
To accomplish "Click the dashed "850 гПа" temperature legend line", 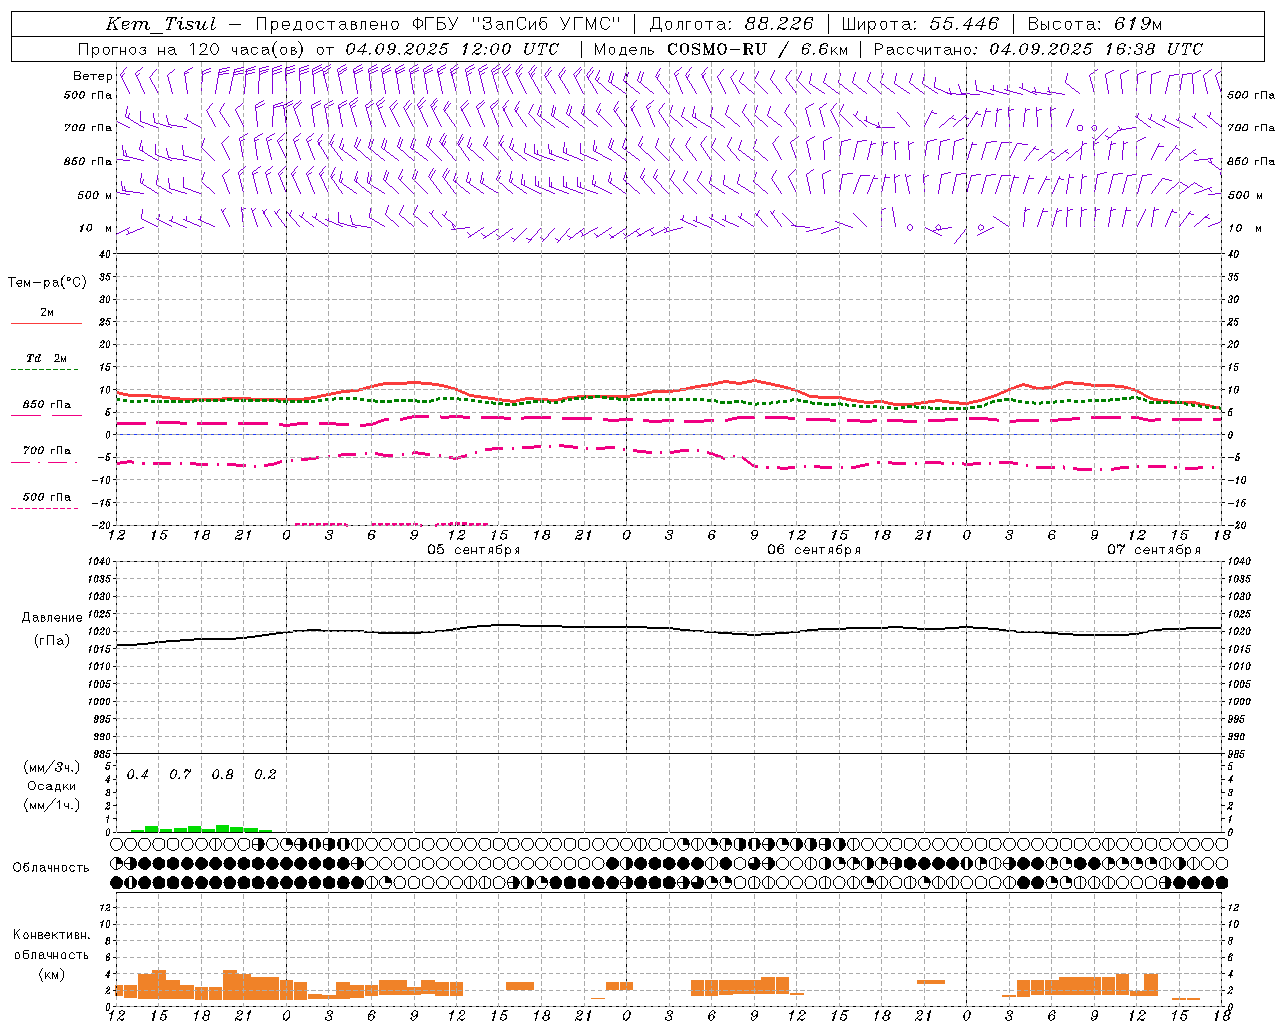I will [46, 414].
